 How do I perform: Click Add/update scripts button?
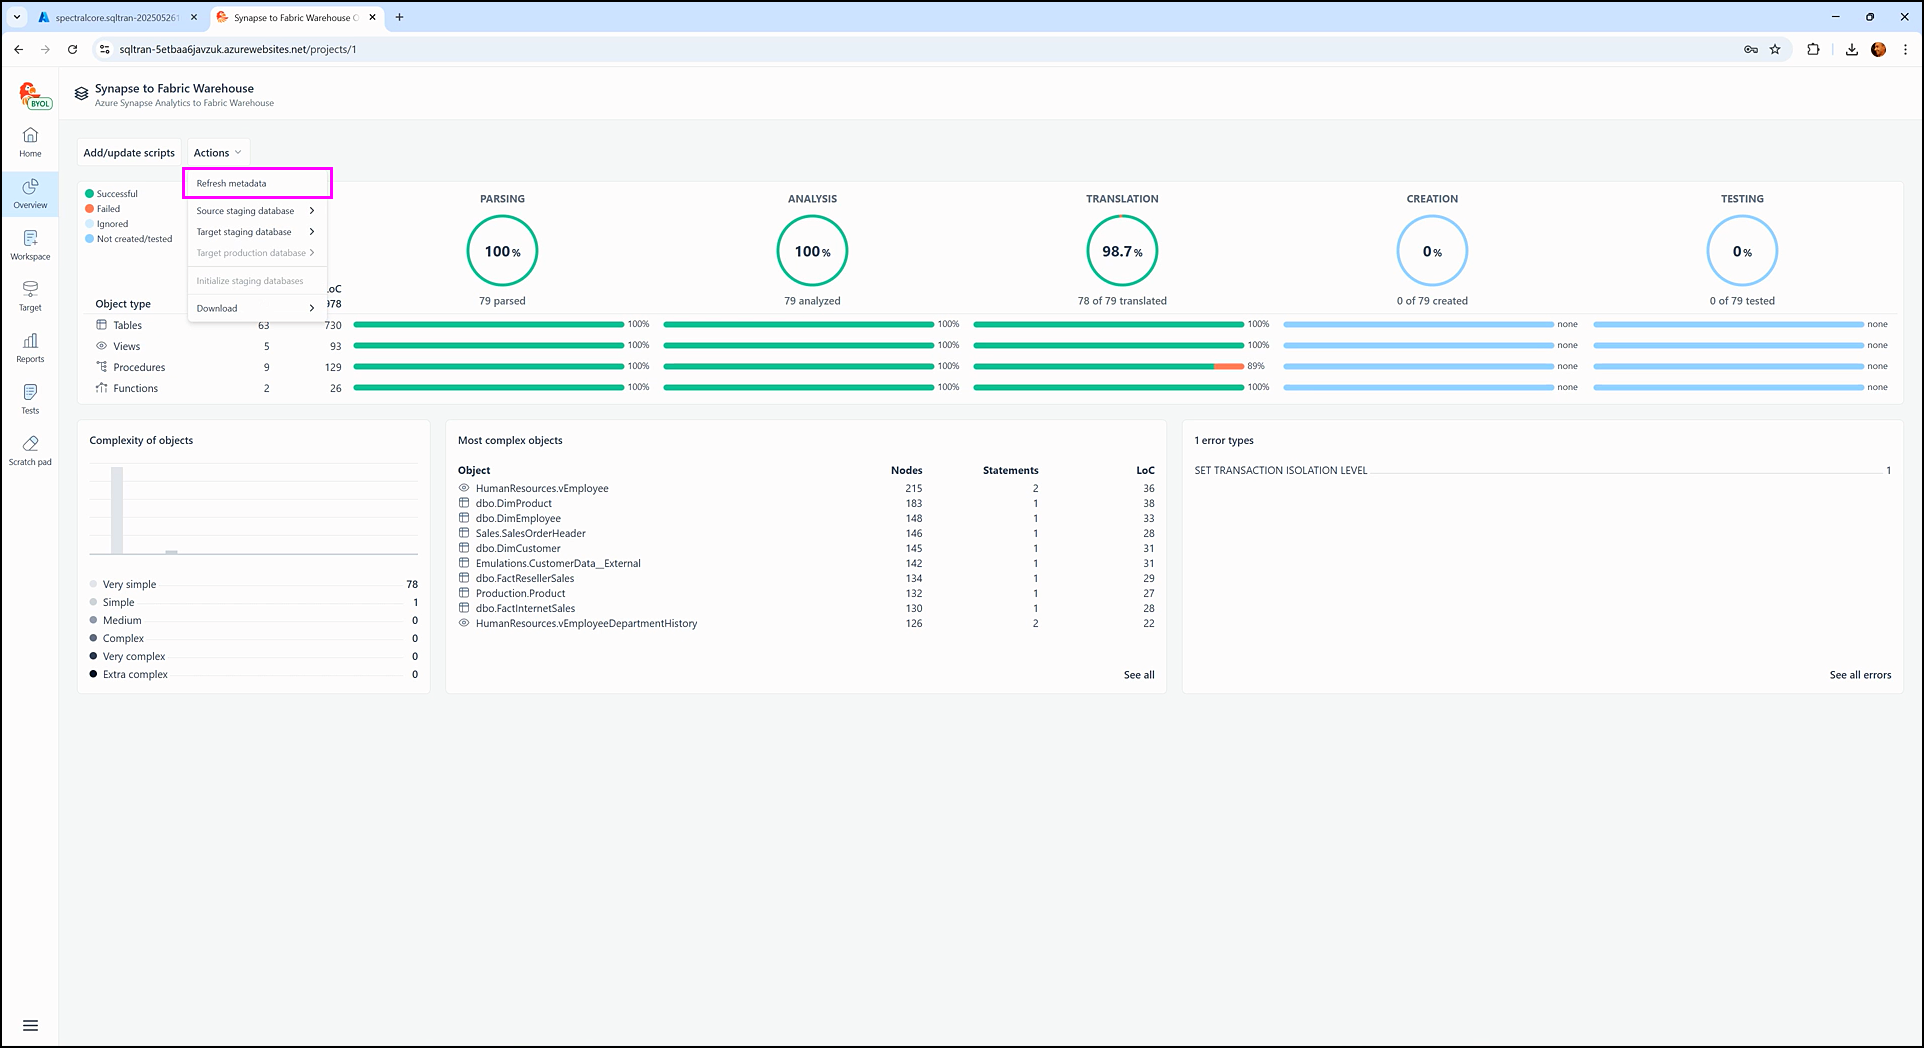[x=129, y=153]
